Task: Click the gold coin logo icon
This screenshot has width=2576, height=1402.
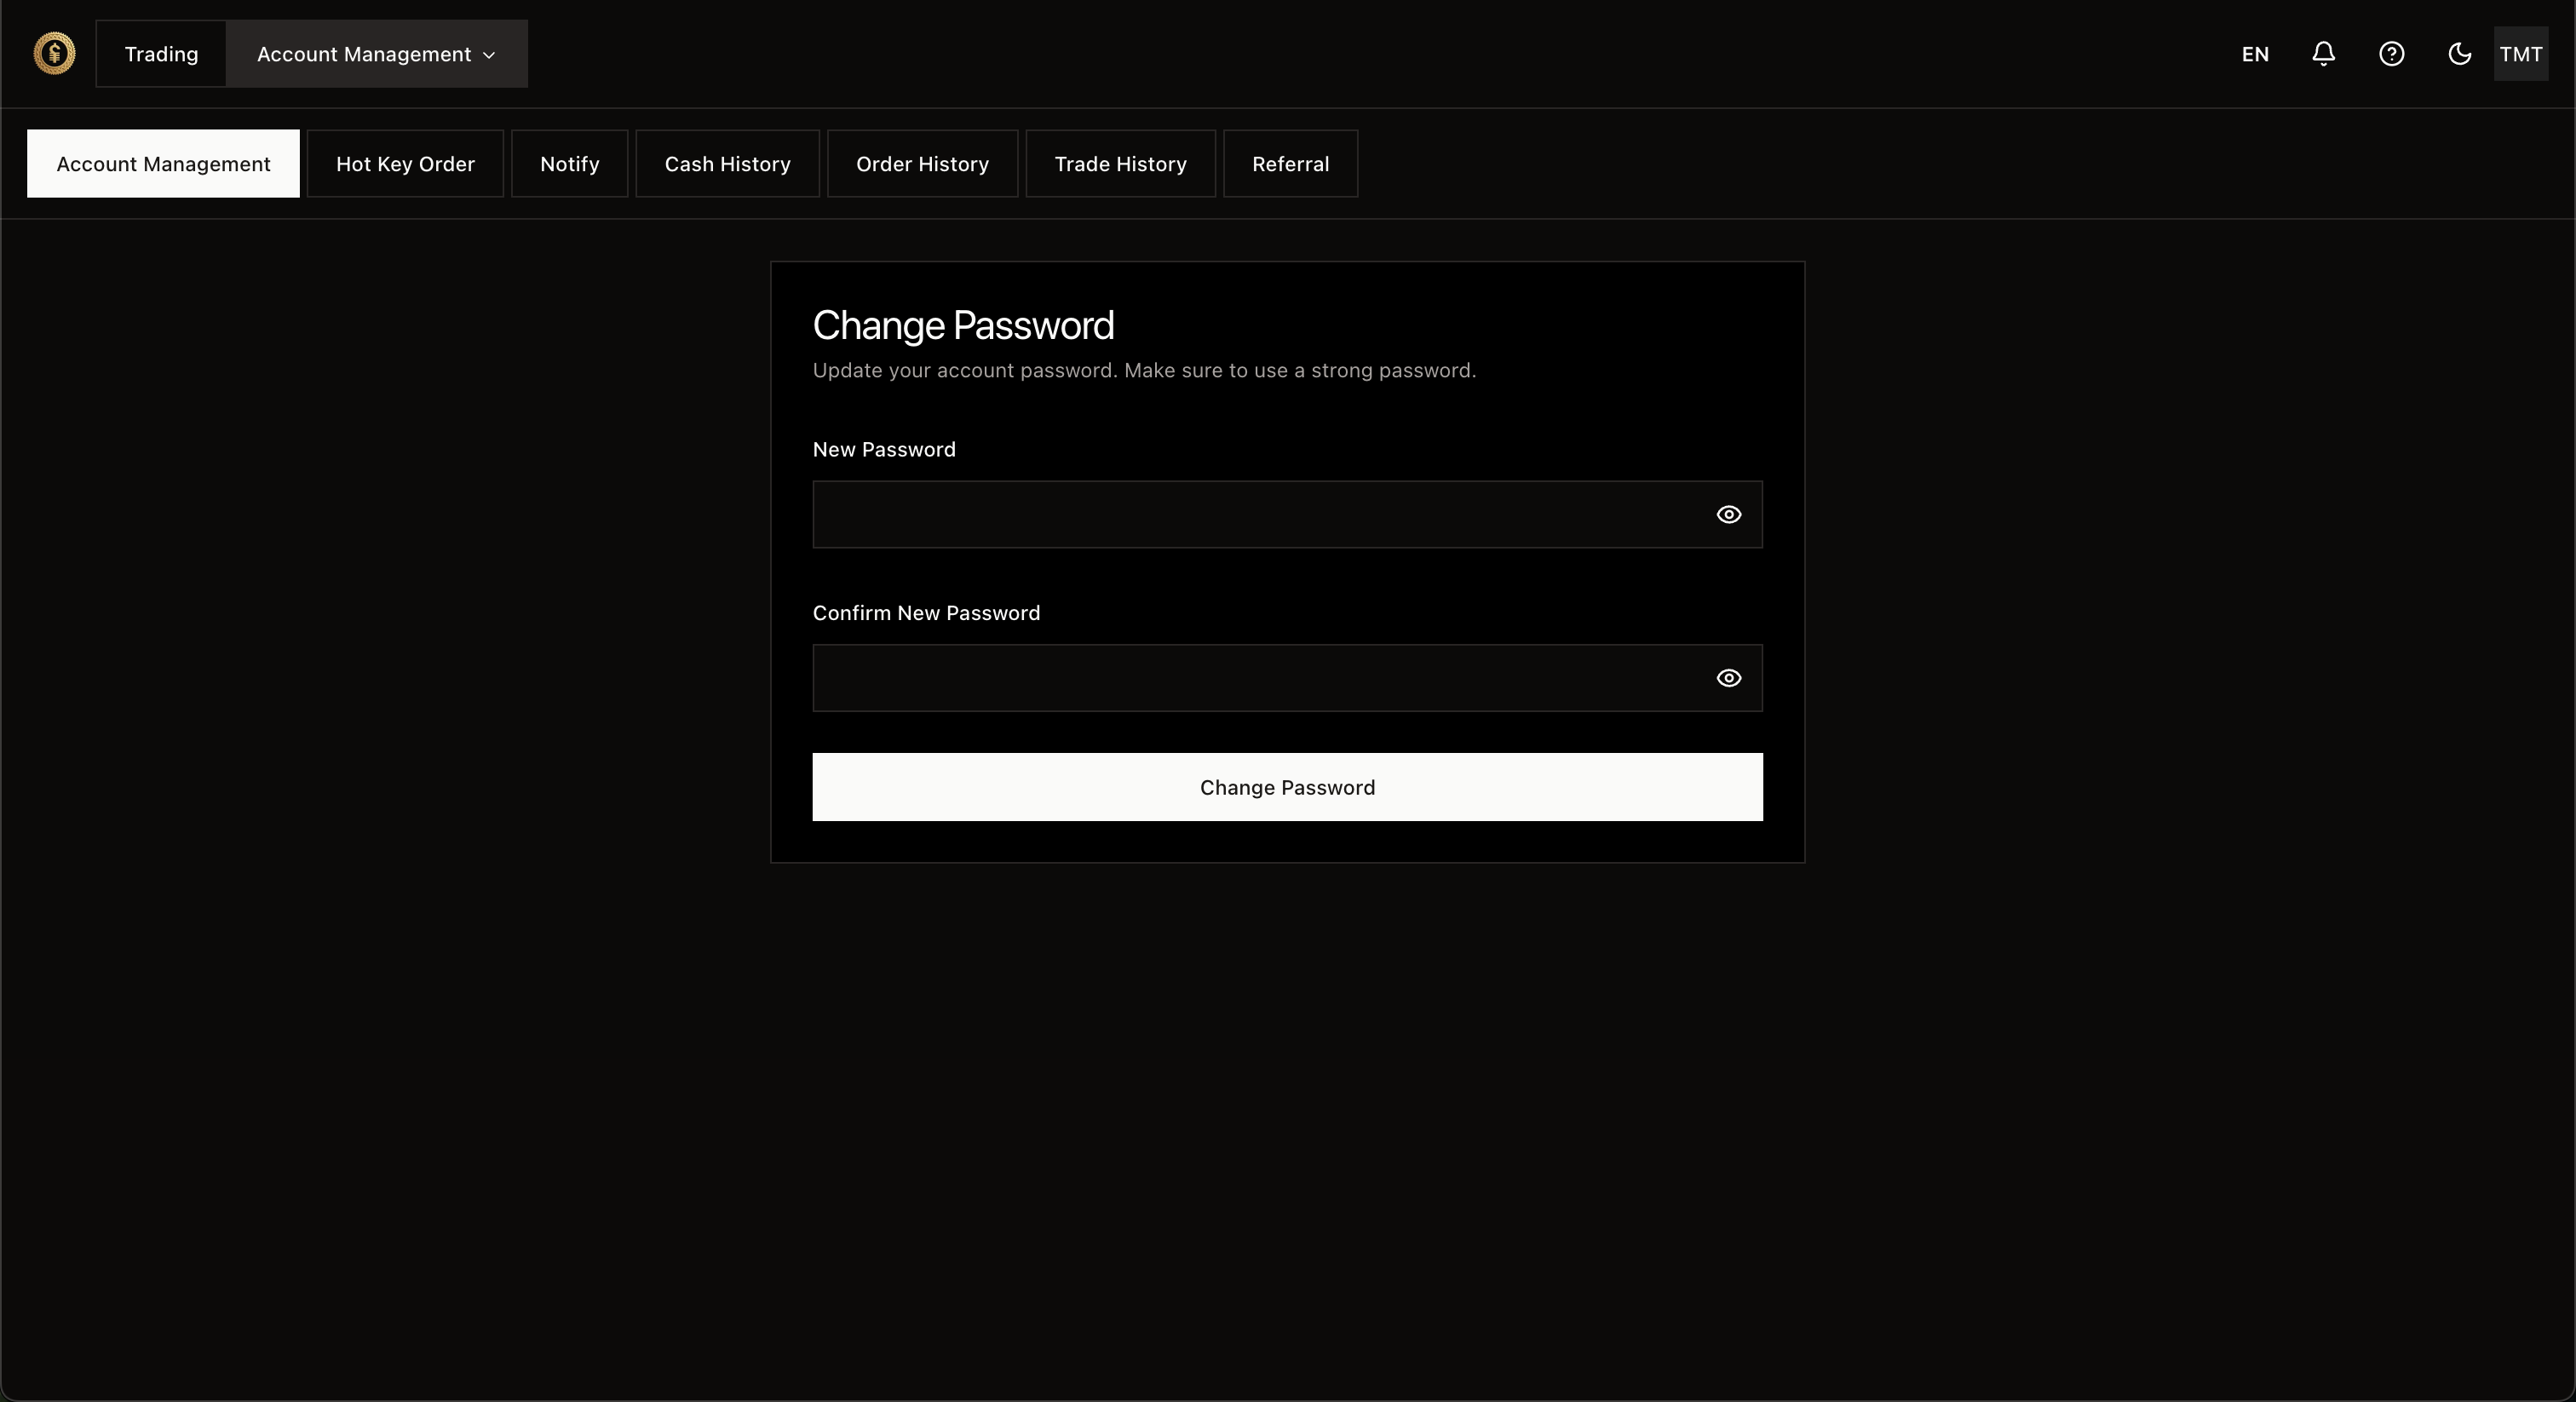Action: click(54, 54)
